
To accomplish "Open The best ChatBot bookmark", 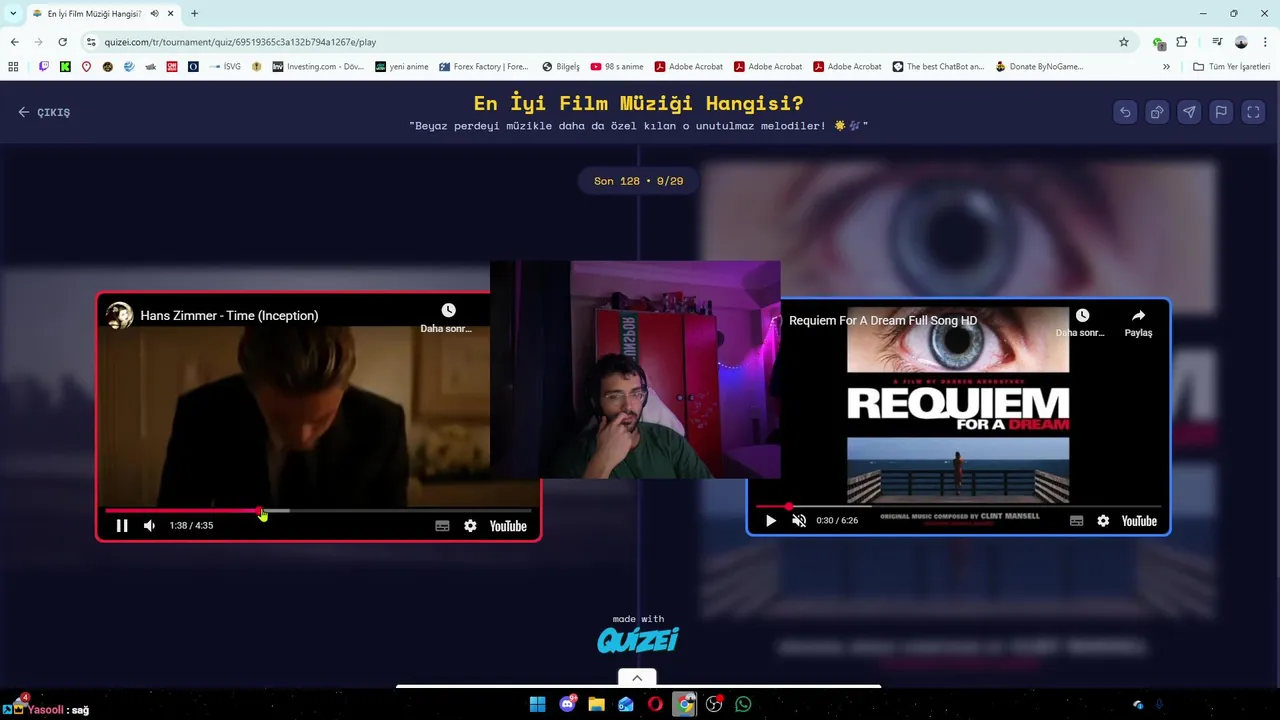I will [x=940, y=67].
